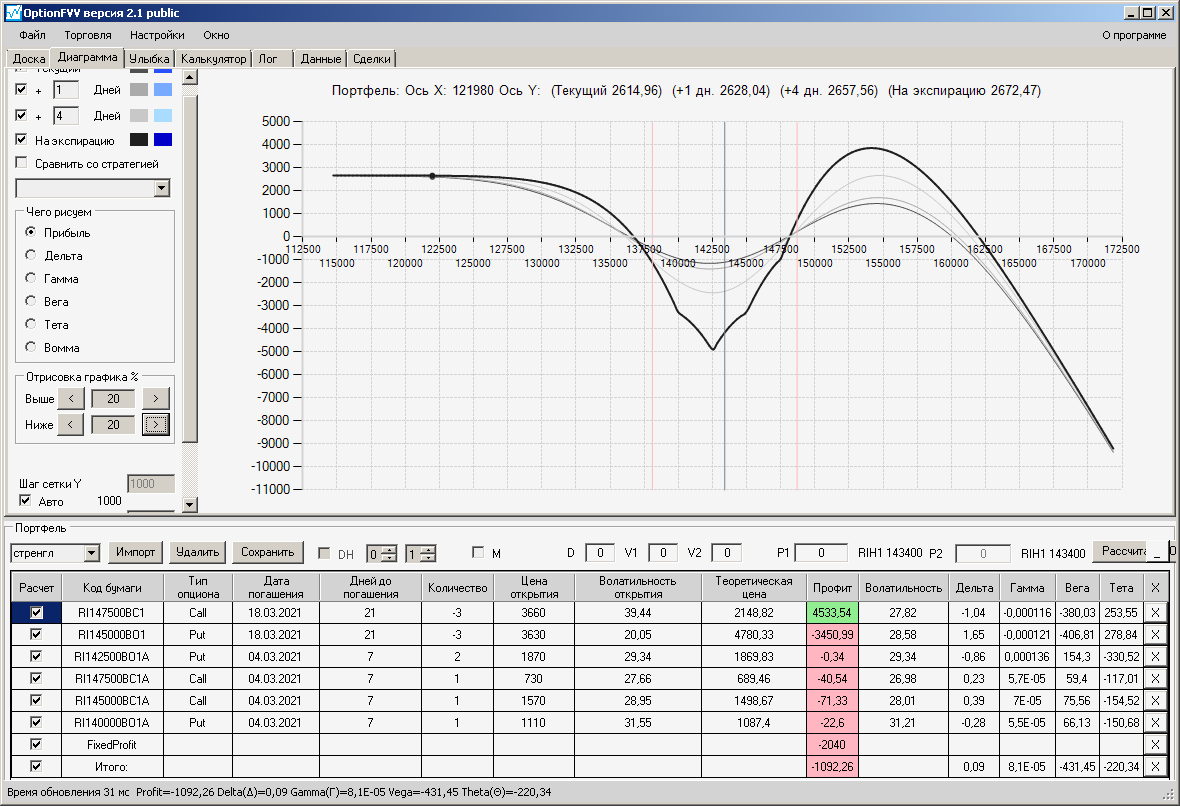Image resolution: width=1180 pixels, height=806 pixels.
Task: Click the P1 input field
Action: 821,553
